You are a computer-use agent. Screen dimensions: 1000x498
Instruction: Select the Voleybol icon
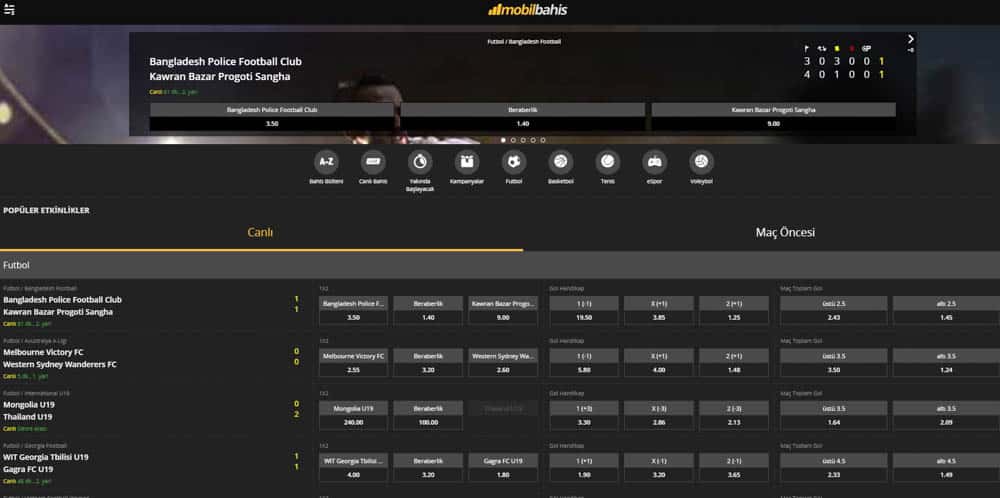[702, 162]
